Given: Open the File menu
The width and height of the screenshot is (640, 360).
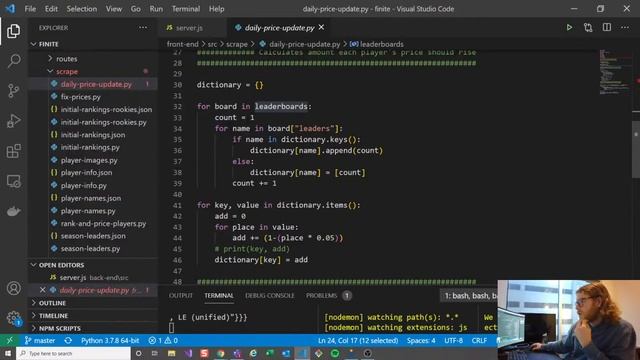Looking at the screenshot, I should click(30, 9).
